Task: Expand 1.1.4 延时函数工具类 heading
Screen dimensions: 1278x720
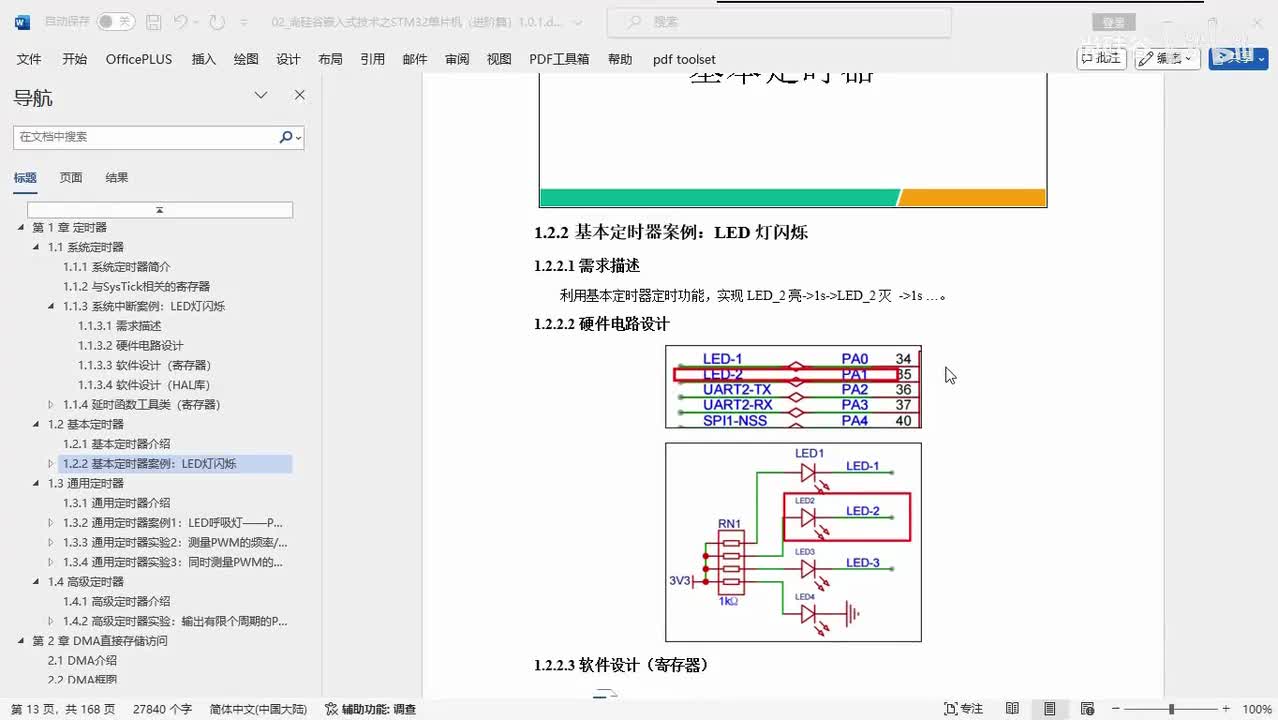Action: (x=52, y=405)
